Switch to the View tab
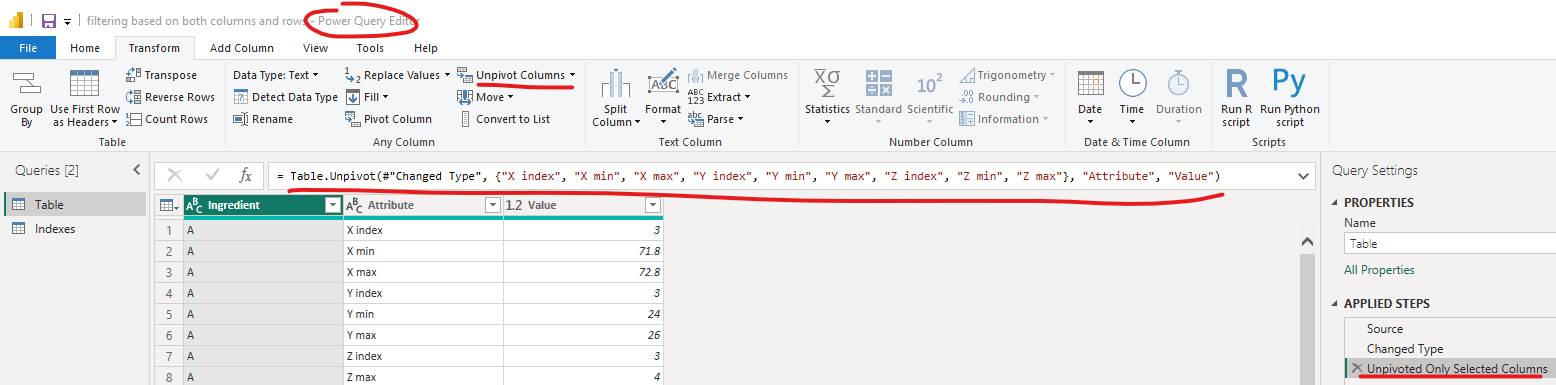The image size is (1556, 385). pos(315,48)
